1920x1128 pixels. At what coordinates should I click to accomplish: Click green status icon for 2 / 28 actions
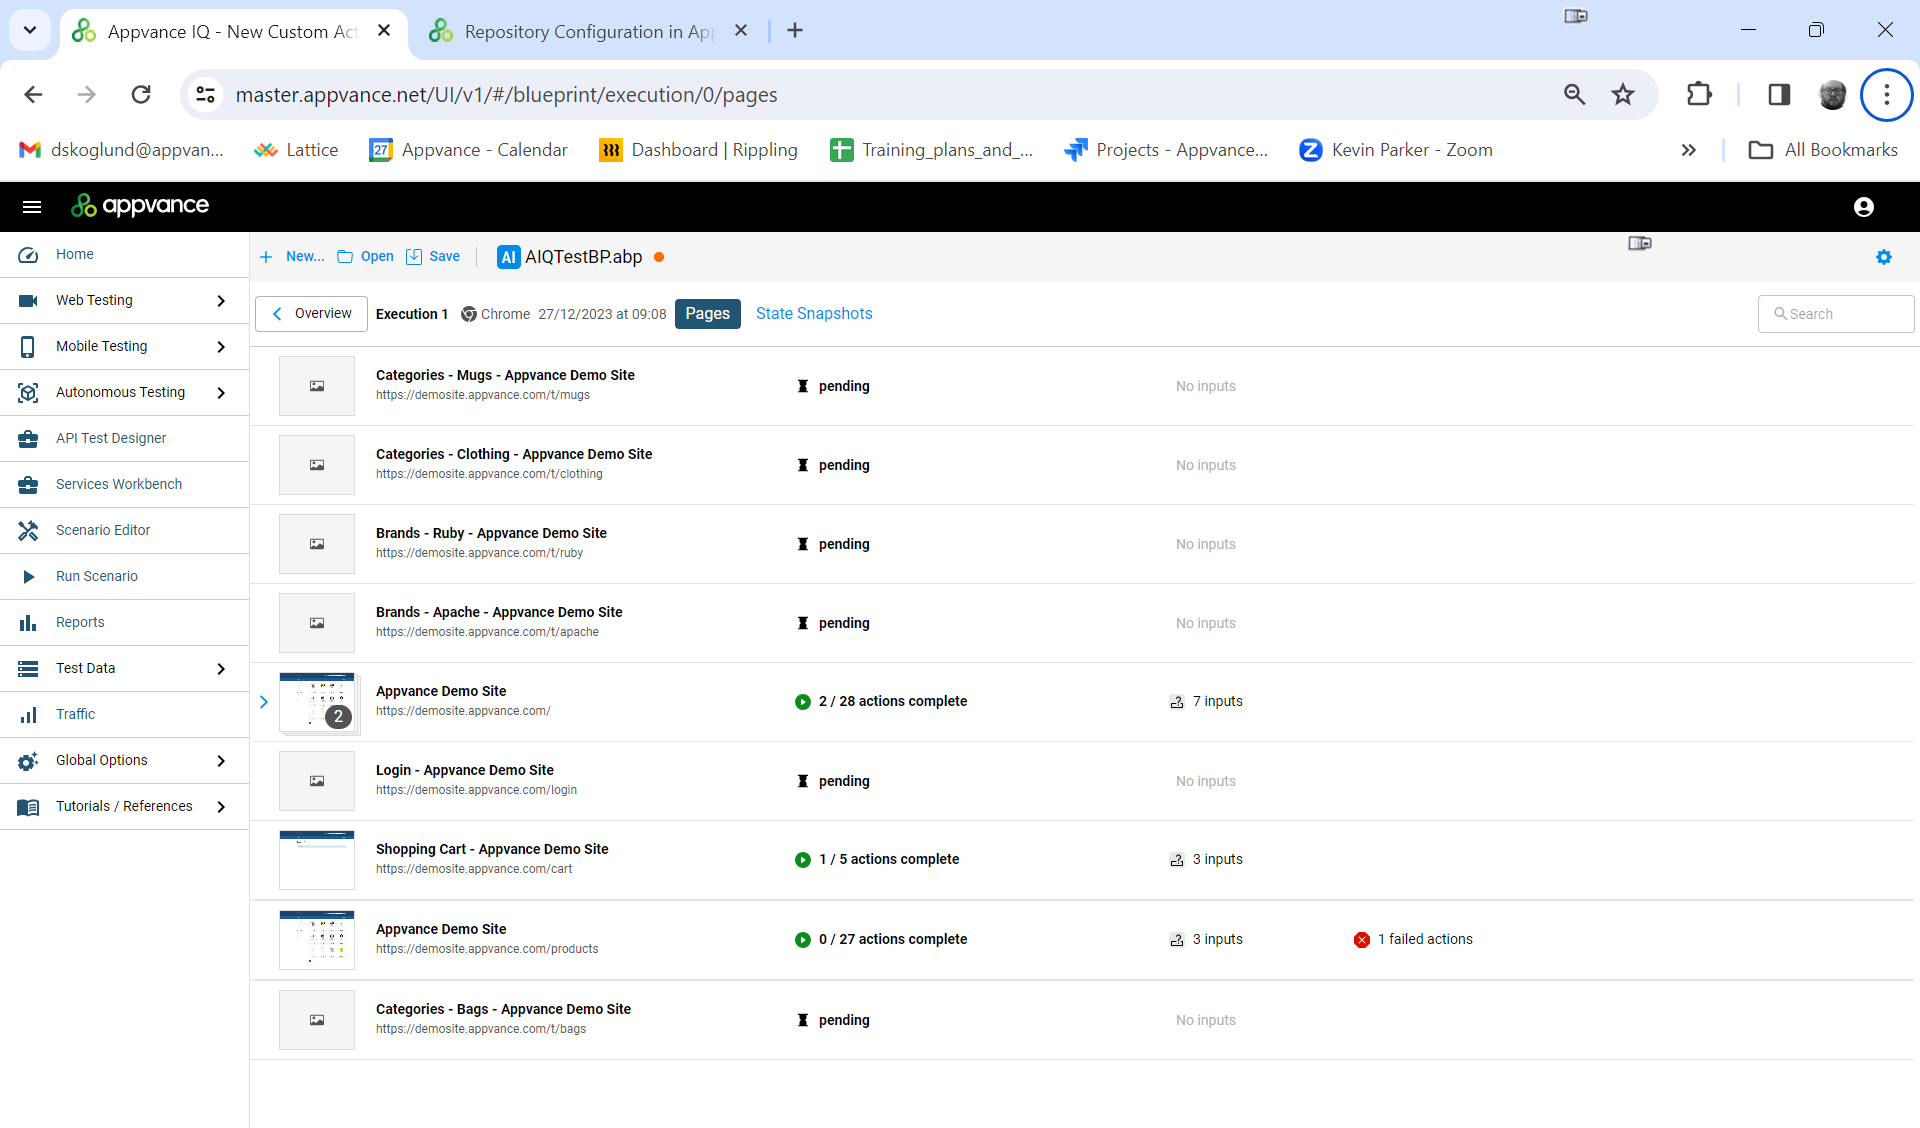803,702
